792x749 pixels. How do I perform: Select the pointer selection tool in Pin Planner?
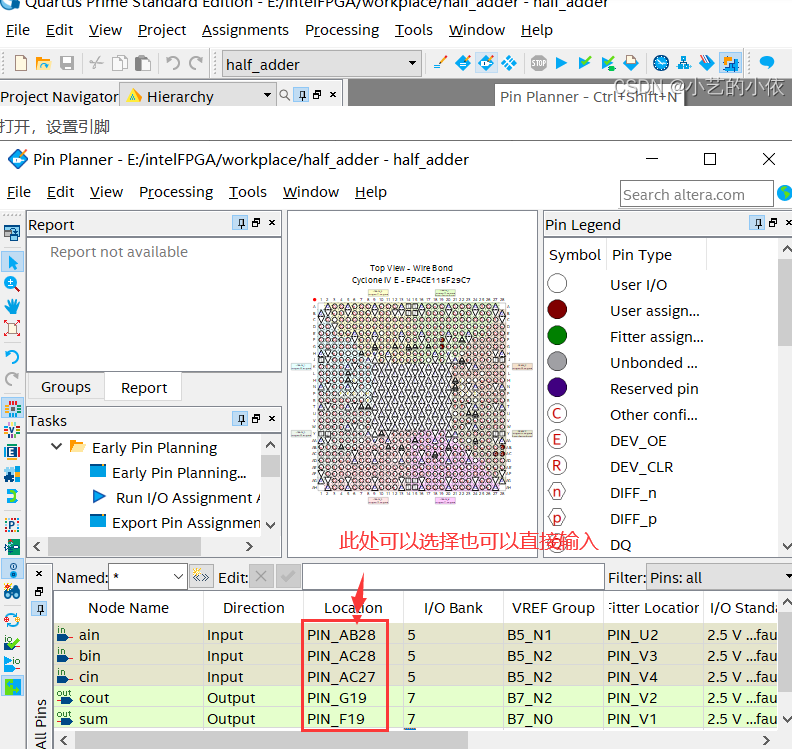click(12, 262)
